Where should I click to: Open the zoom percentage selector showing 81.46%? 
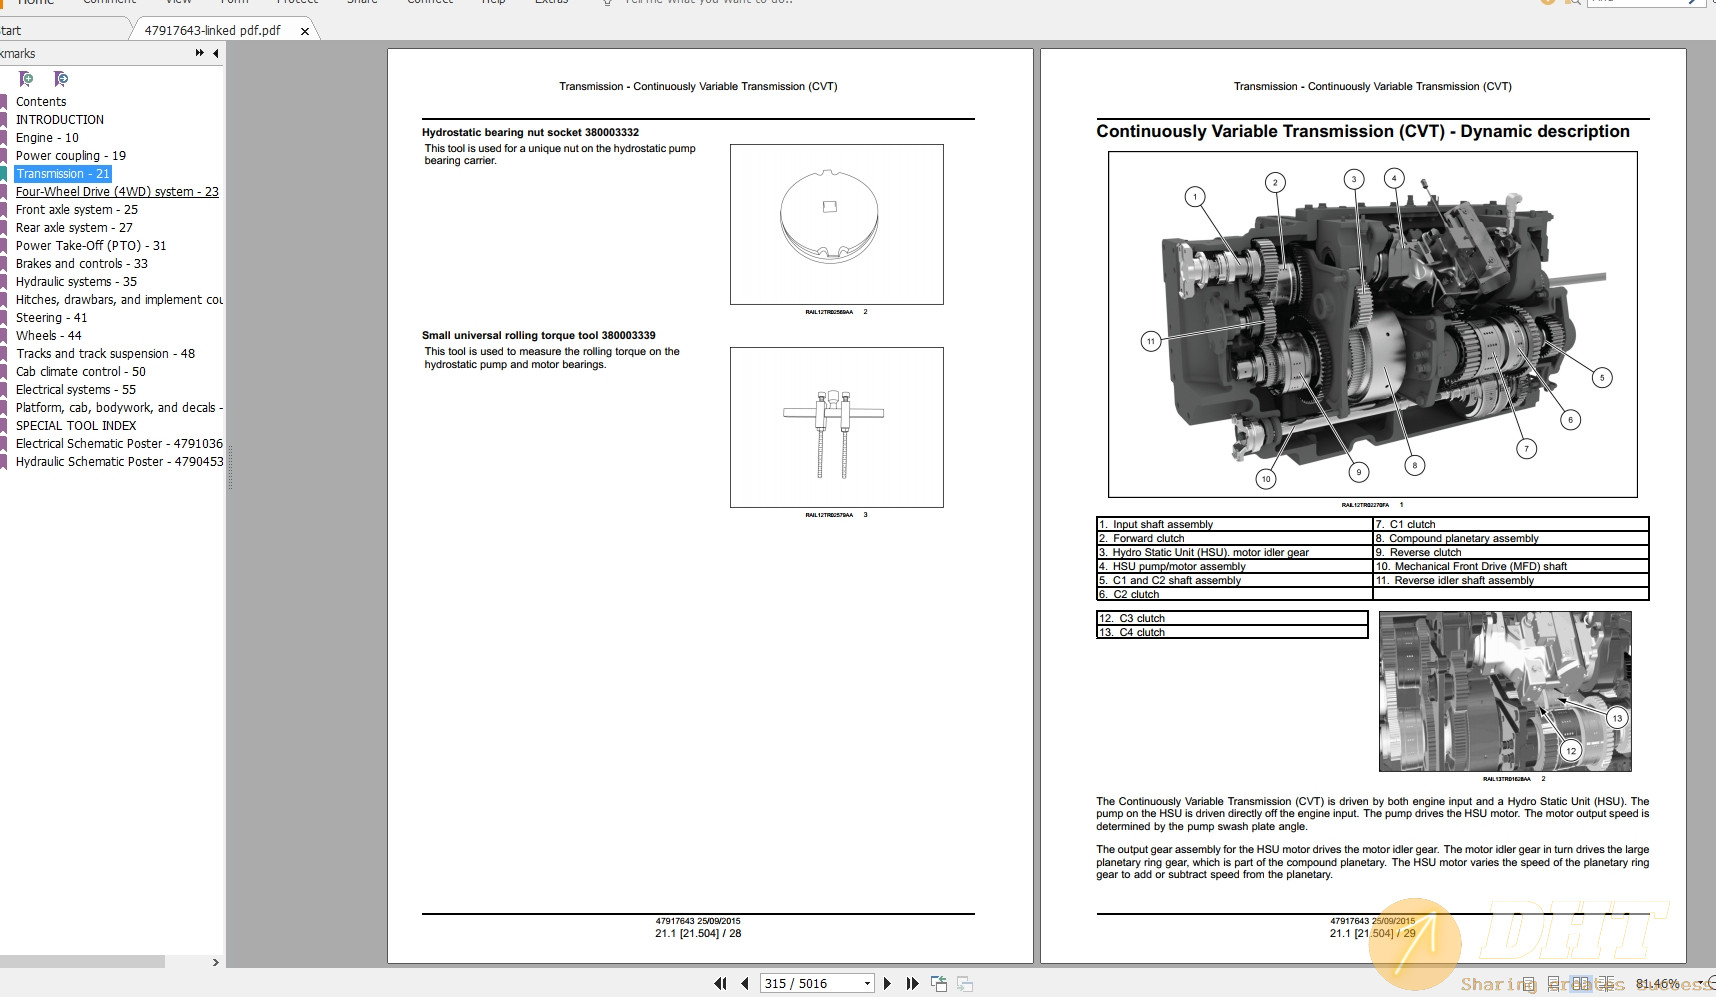(1660, 983)
